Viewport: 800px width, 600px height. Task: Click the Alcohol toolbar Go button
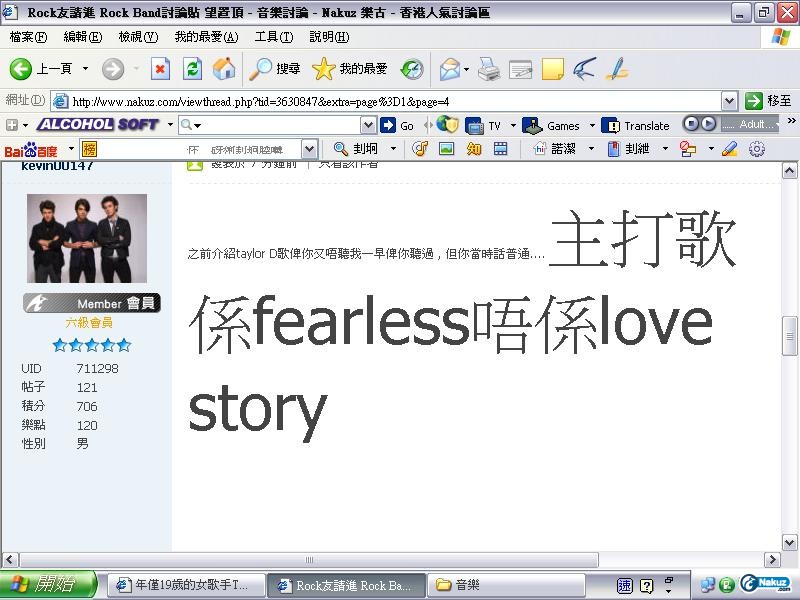397,126
